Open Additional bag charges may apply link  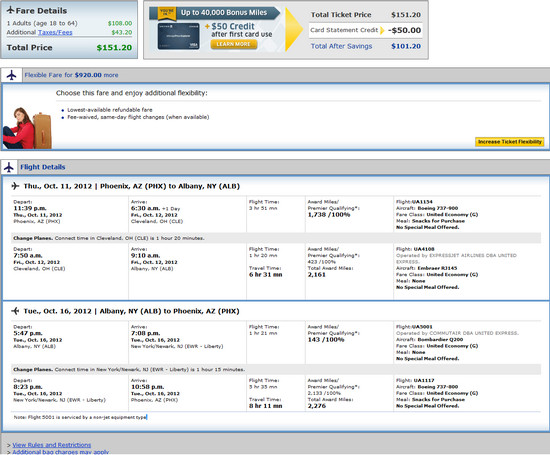coord(61,452)
